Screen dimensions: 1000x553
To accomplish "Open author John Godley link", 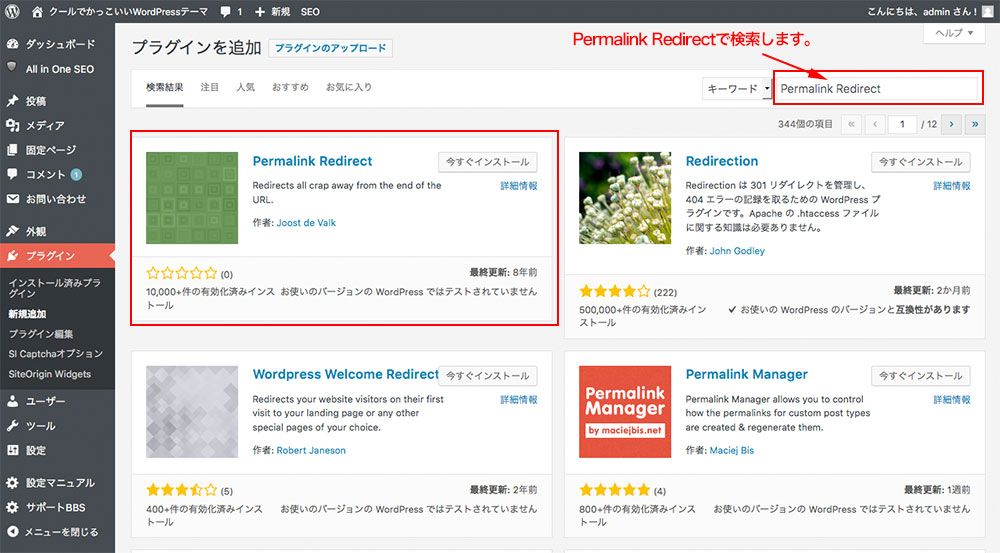I will pyautogui.click(x=737, y=251).
